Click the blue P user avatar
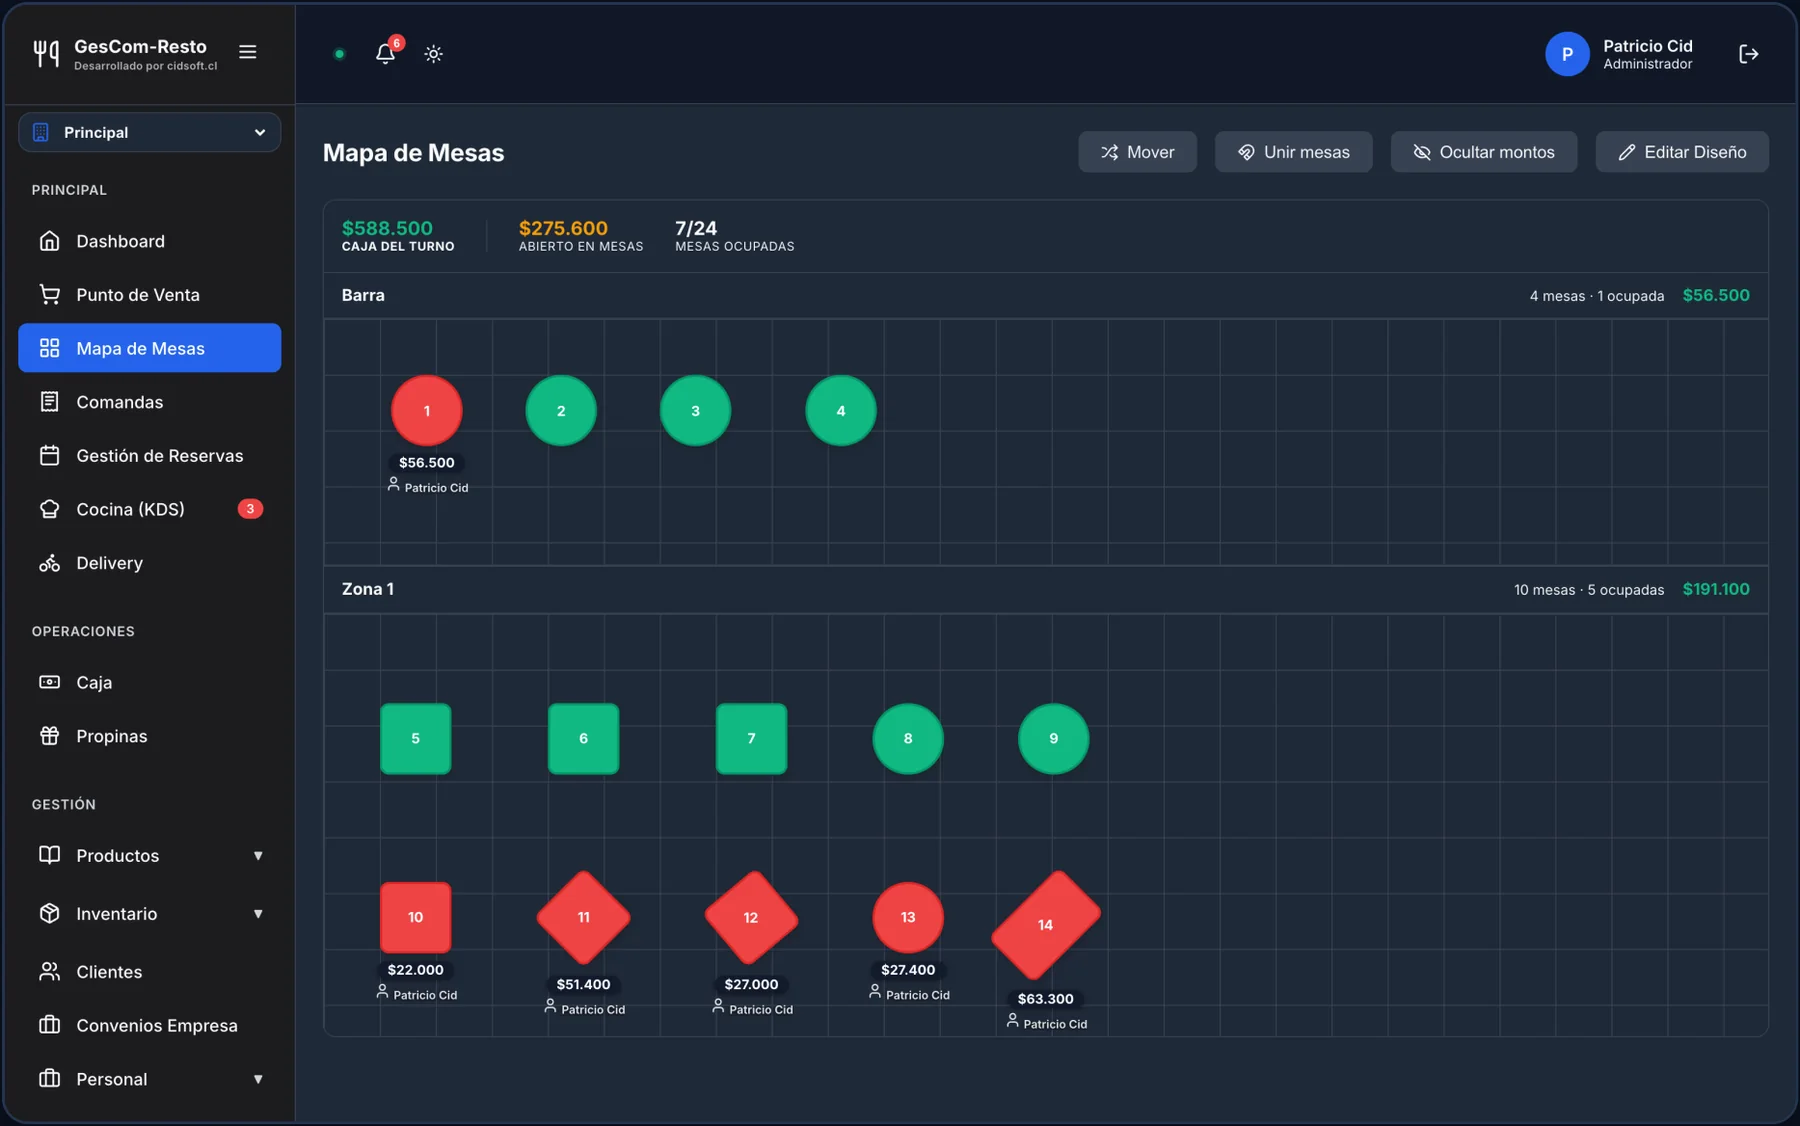Viewport: 1800px width, 1126px height. 1567,54
